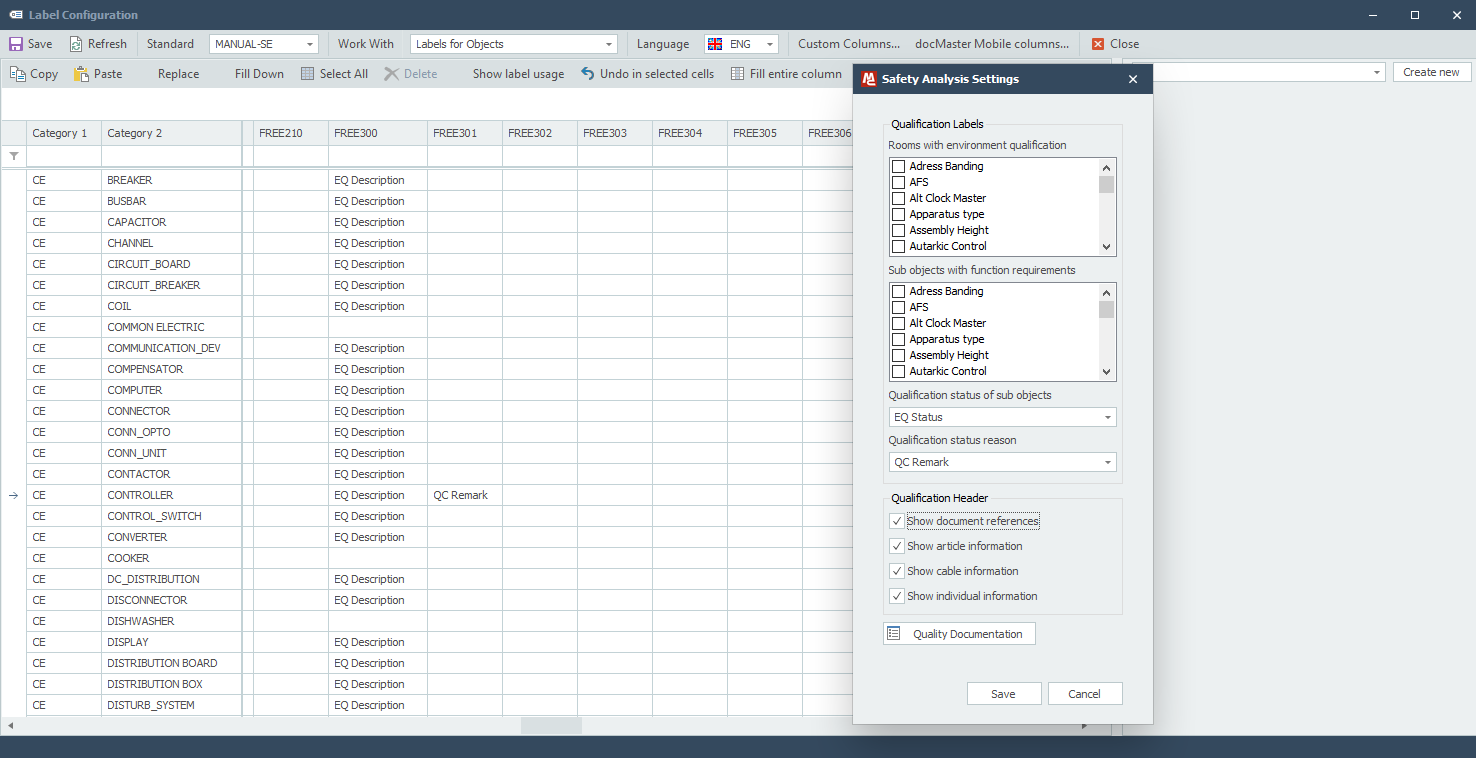Image resolution: width=1476 pixels, height=758 pixels.
Task: Click the Undo in selected cells arrow icon
Action: (x=588, y=74)
